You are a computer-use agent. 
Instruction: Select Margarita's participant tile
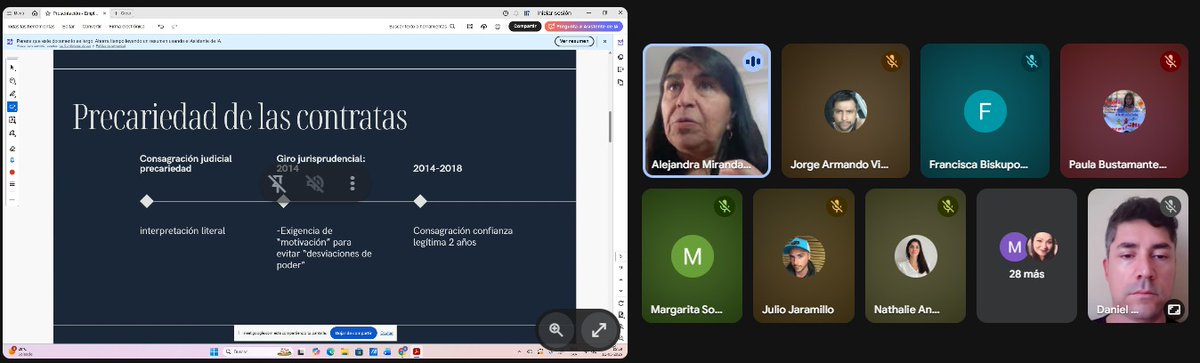(x=692, y=255)
